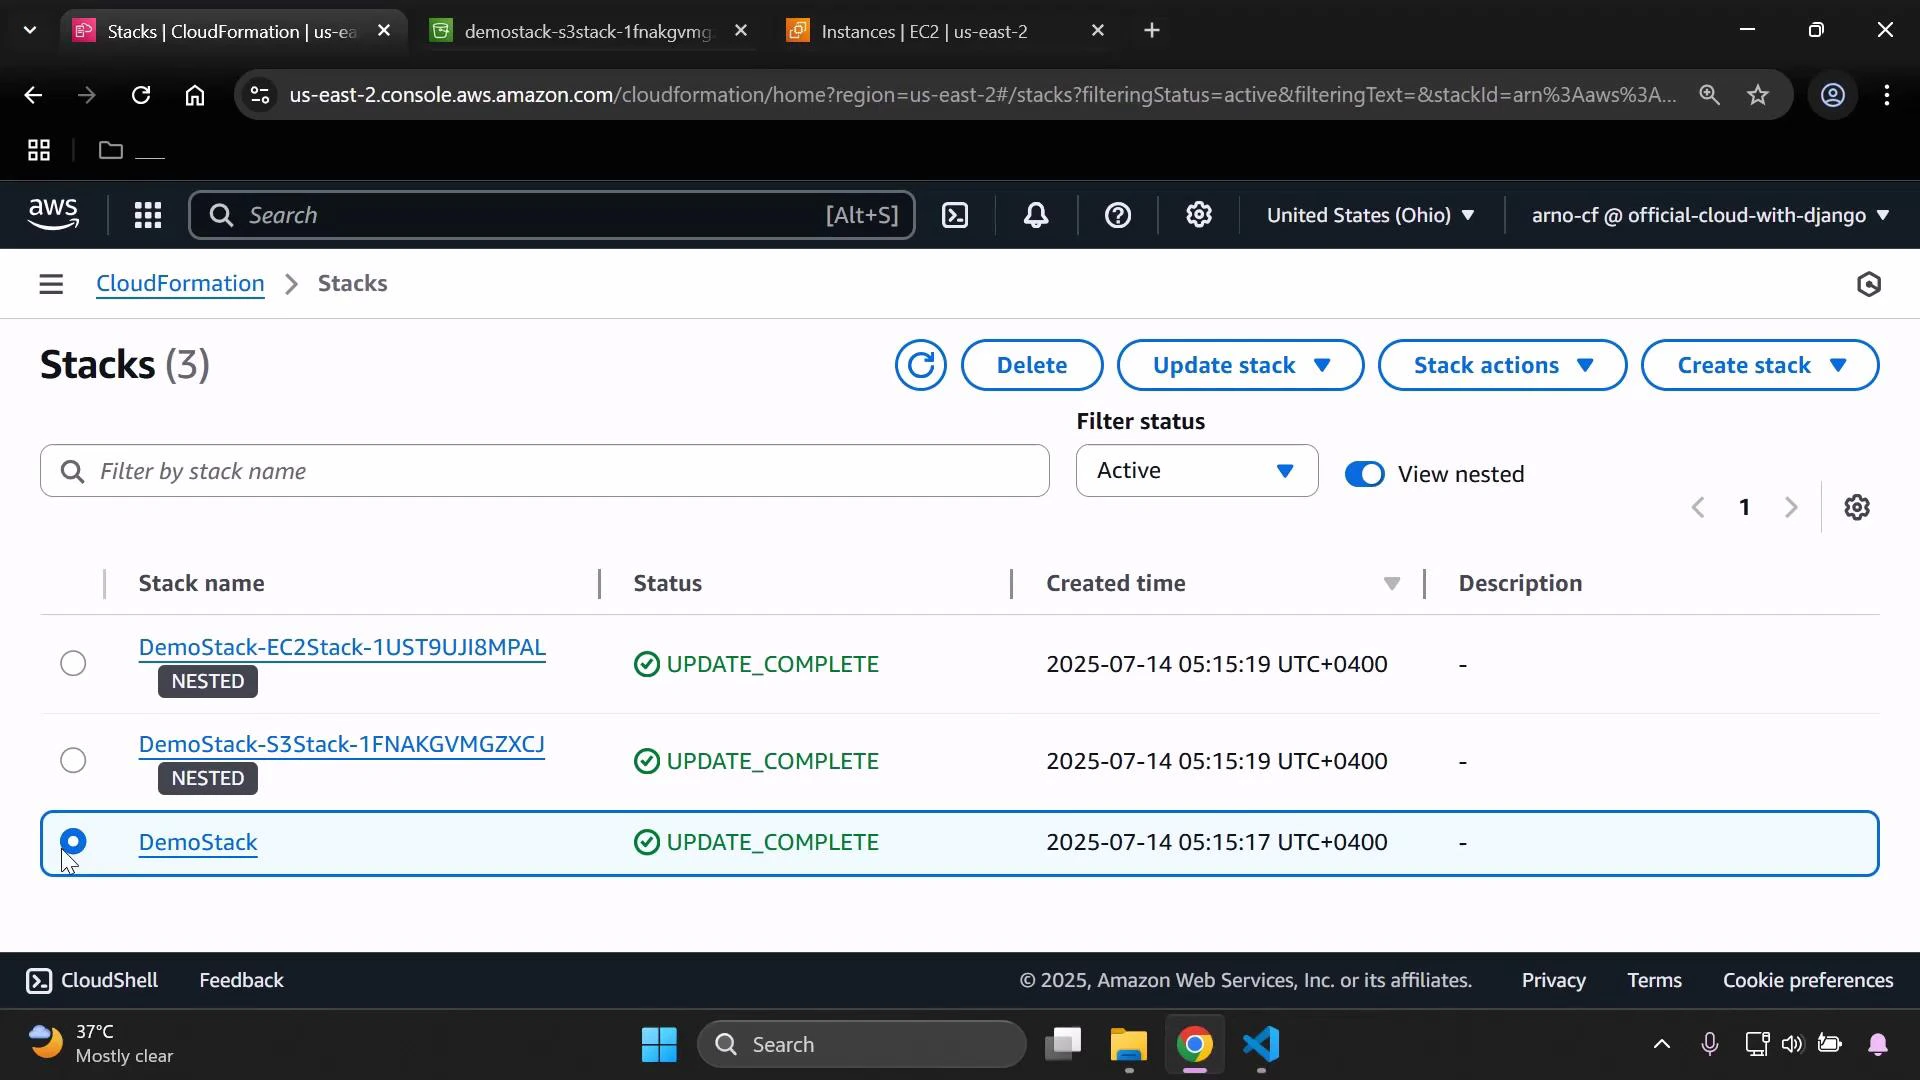Select the DemoStack-S3Stack row checkbox

(72, 760)
